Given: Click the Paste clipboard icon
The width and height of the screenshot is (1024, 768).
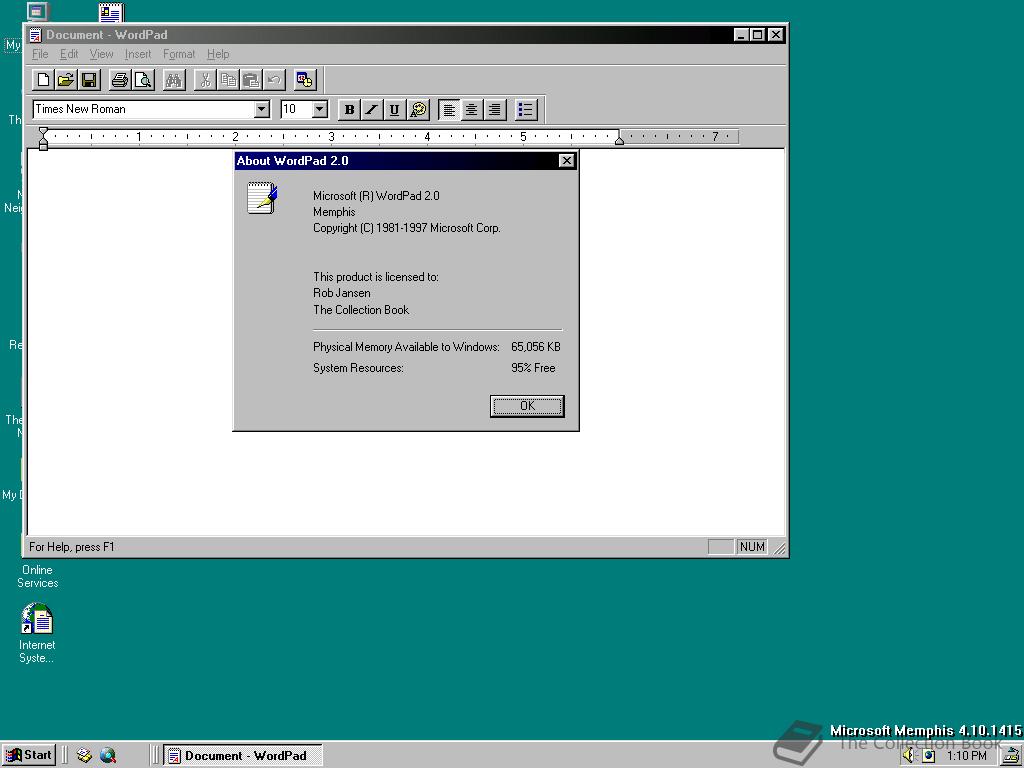Looking at the screenshot, I should point(251,80).
